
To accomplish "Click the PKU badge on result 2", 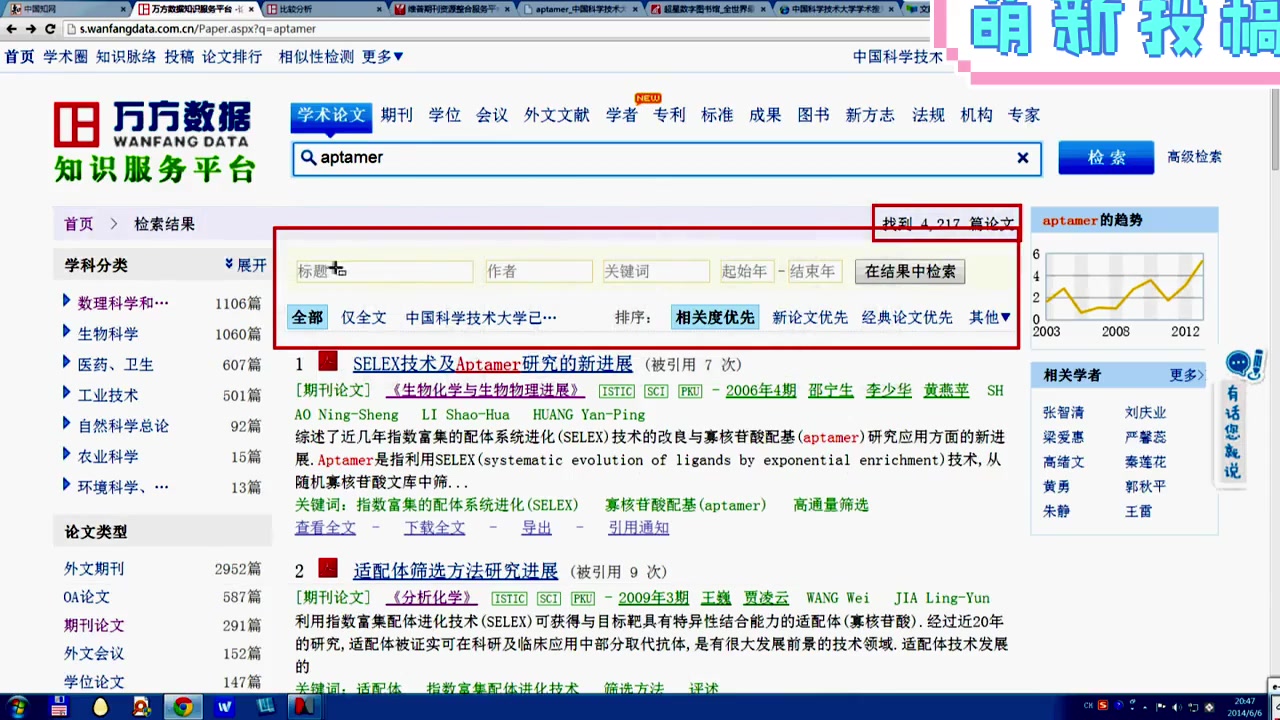I will click(x=583, y=599).
